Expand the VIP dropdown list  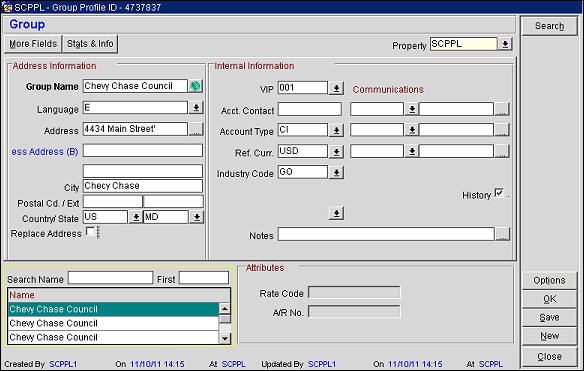click(336, 88)
